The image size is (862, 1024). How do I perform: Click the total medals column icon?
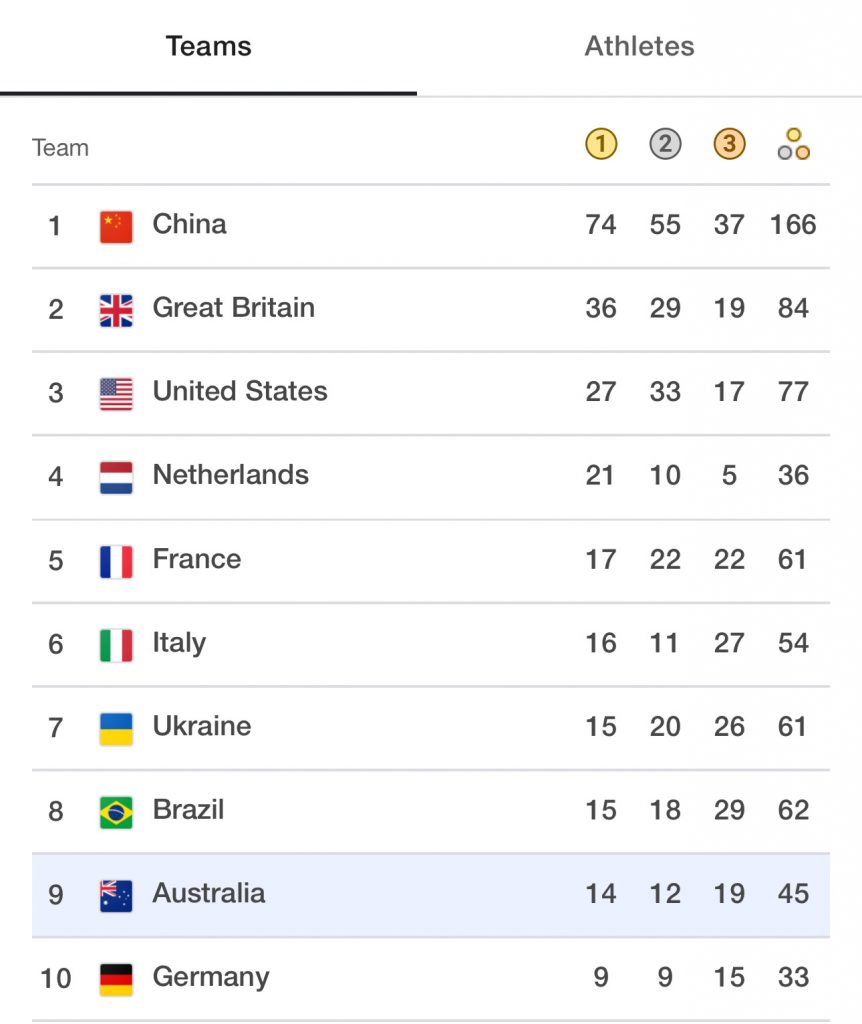click(793, 144)
